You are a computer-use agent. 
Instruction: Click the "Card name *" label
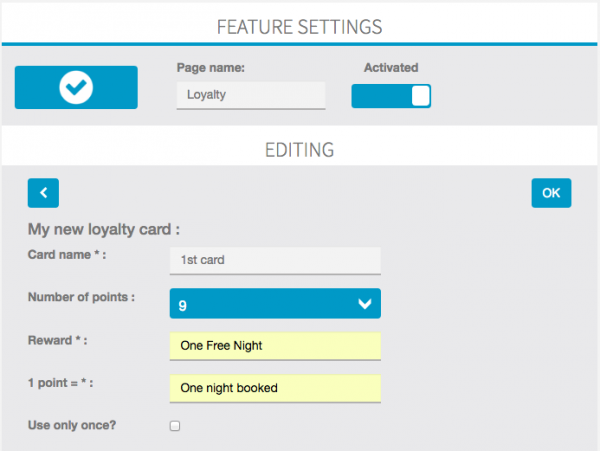(67, 255)
